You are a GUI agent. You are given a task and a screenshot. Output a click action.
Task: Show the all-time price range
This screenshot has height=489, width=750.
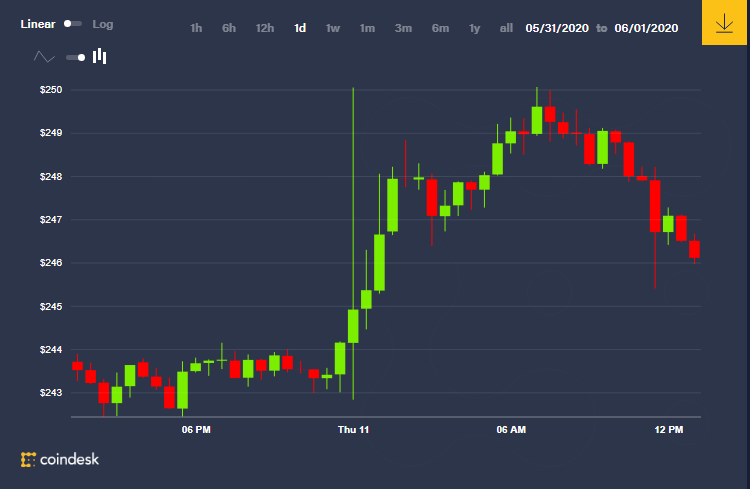pos(506,28)
